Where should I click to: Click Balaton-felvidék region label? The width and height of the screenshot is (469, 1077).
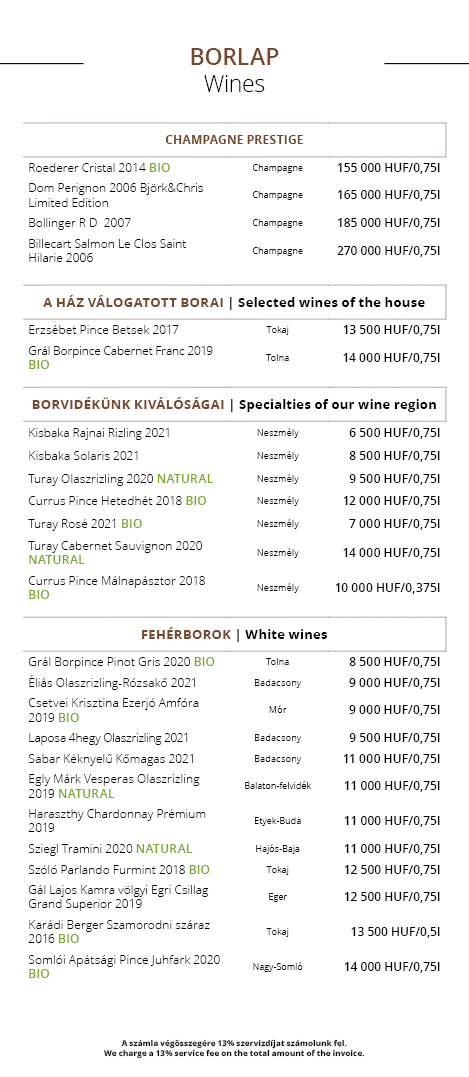pos(277,786)
